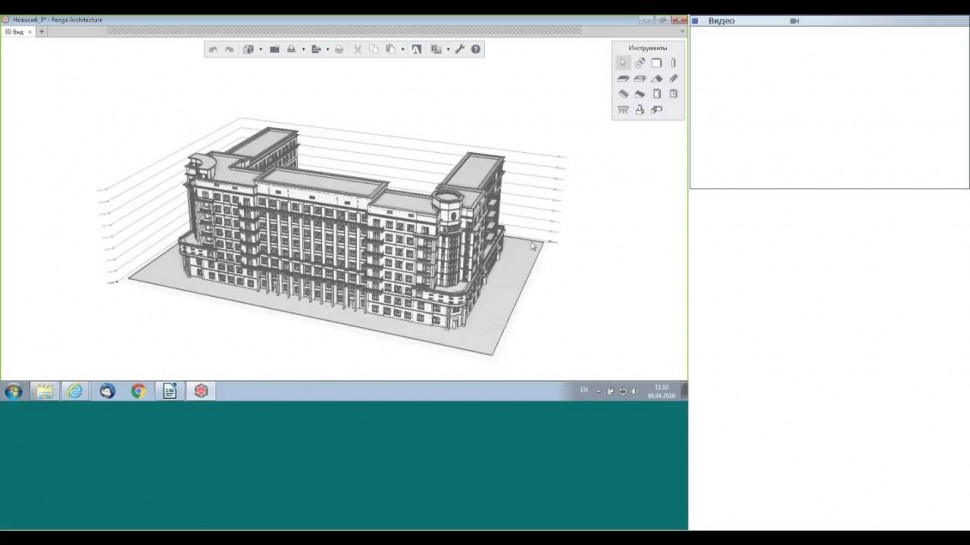This screenshot has width=970, height=545.
Task: Click the Print icon in toolbar
Action: coord(339,49)
